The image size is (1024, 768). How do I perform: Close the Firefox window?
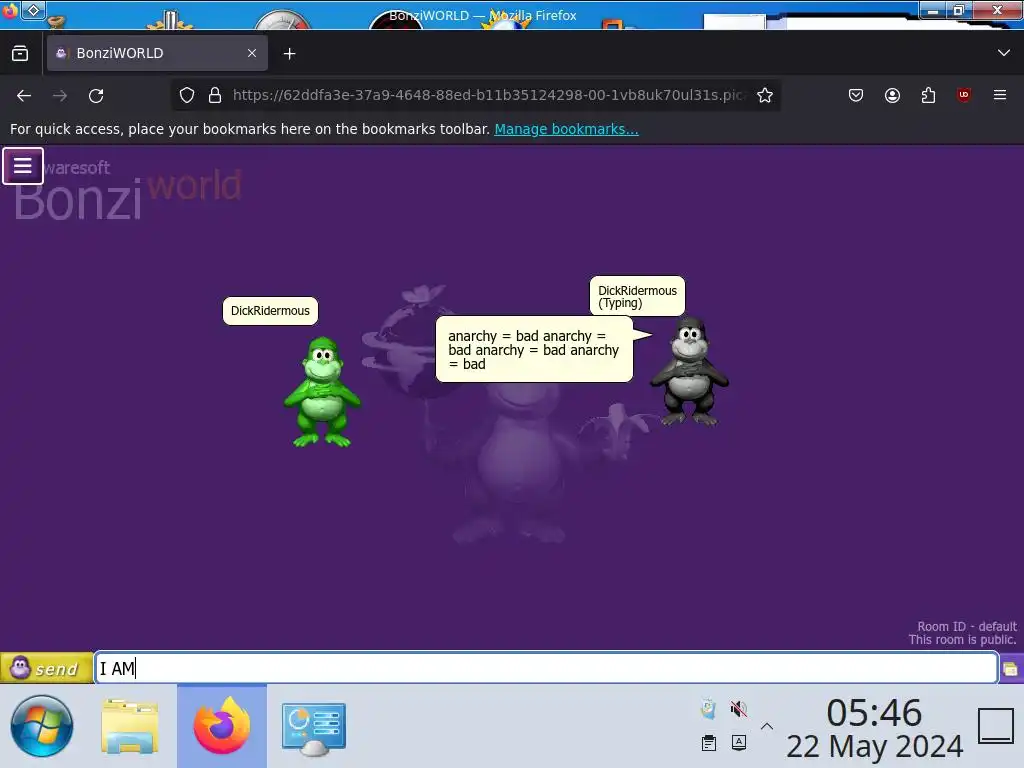pos(997,10)
